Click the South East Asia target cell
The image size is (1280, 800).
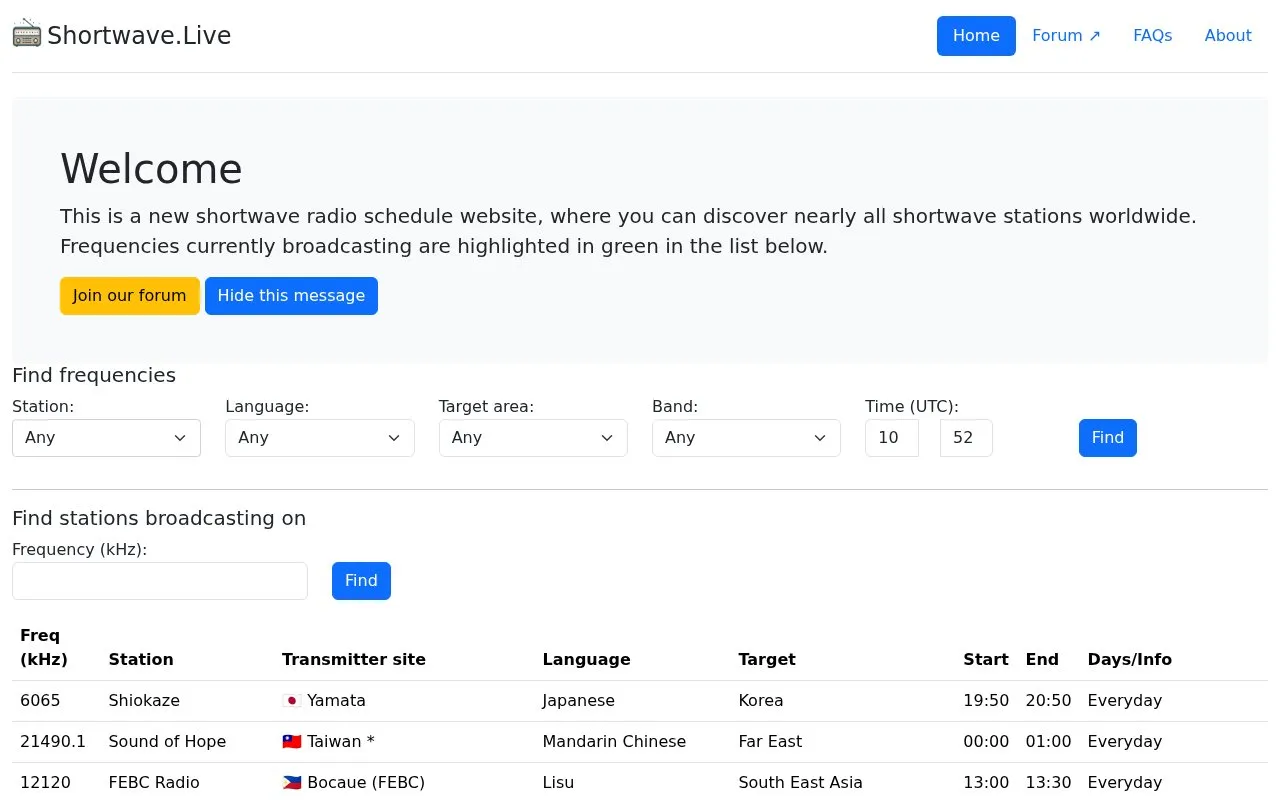(x=800, y=783)
